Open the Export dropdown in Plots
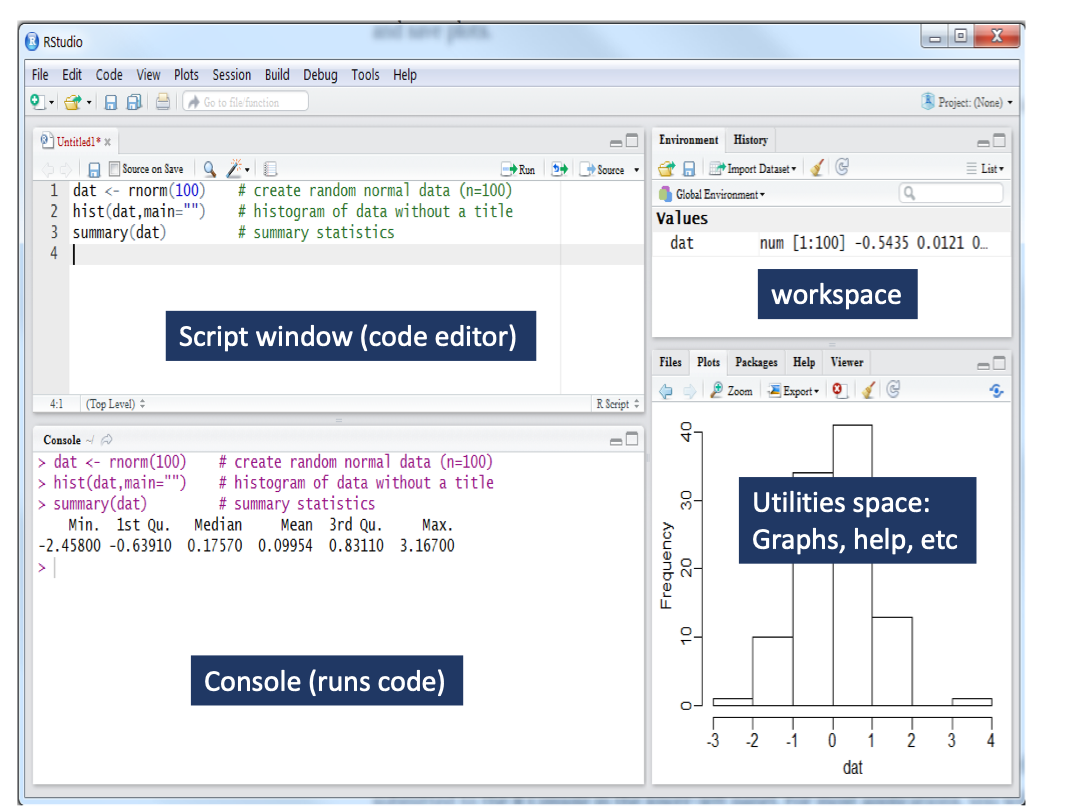The height and width of the screenshot is (810, 1080). (794, 391)
